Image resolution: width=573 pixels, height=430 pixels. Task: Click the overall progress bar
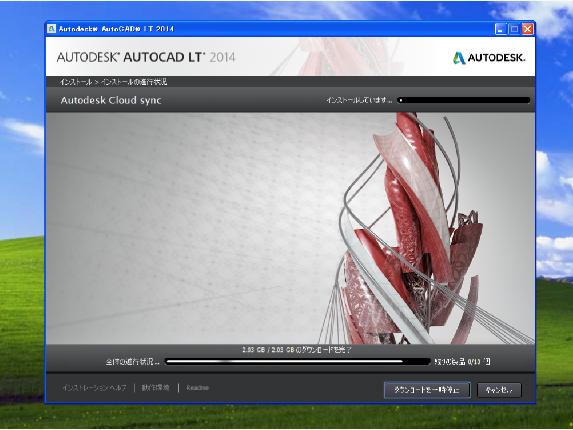click(298, 362)
